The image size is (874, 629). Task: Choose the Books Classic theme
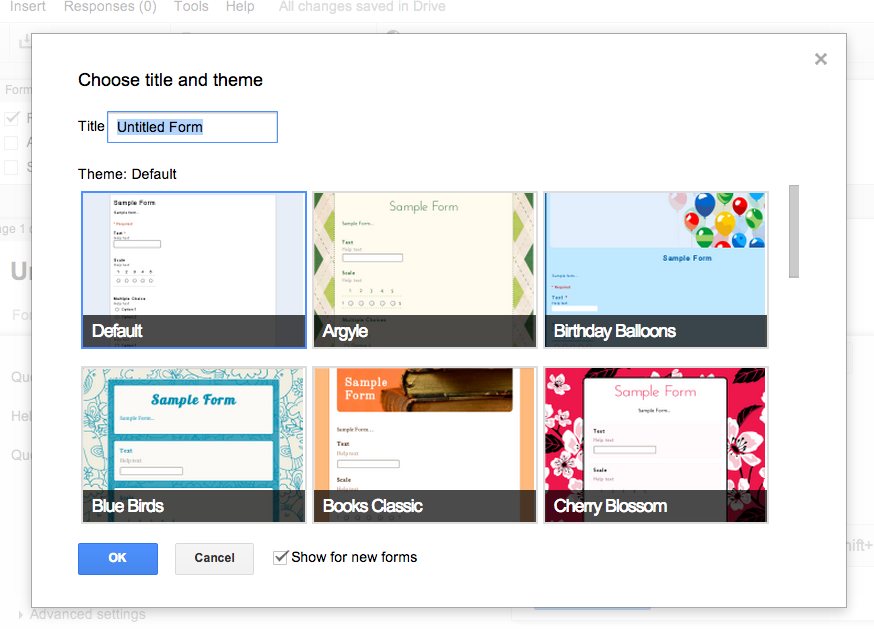(425, 445)
